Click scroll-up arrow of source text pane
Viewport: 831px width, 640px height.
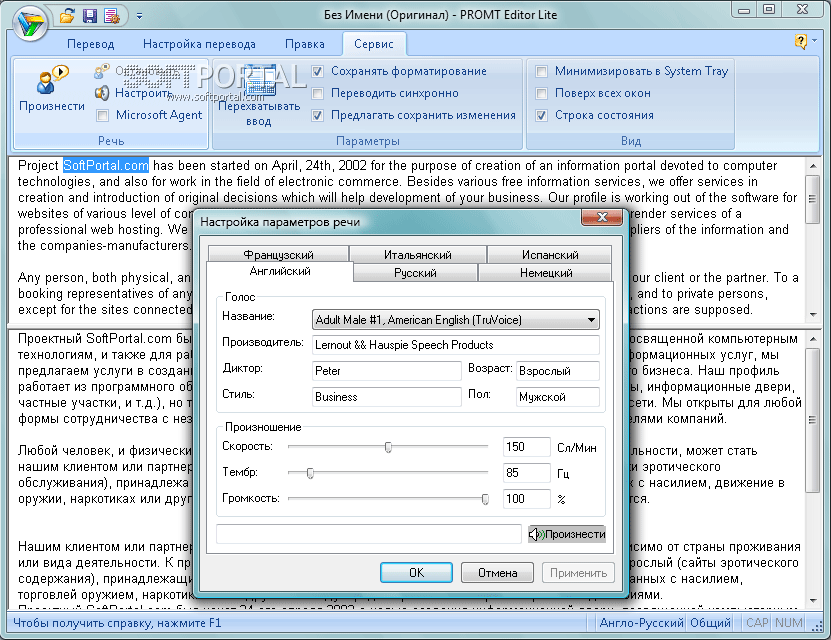[813, 166]
